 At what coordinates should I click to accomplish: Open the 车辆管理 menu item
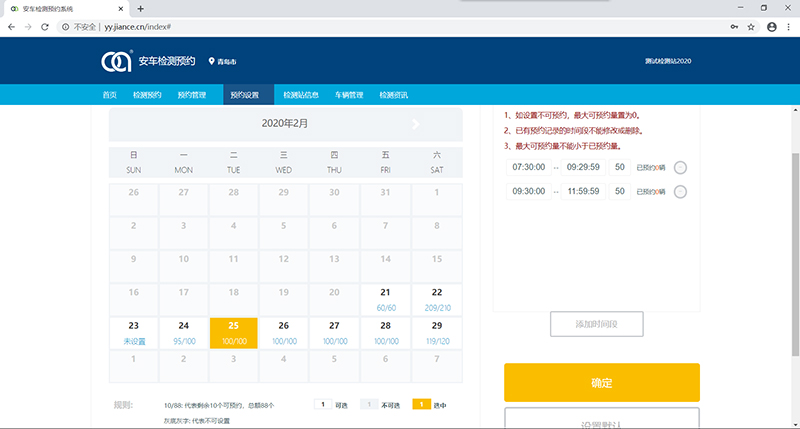point(349,95)
